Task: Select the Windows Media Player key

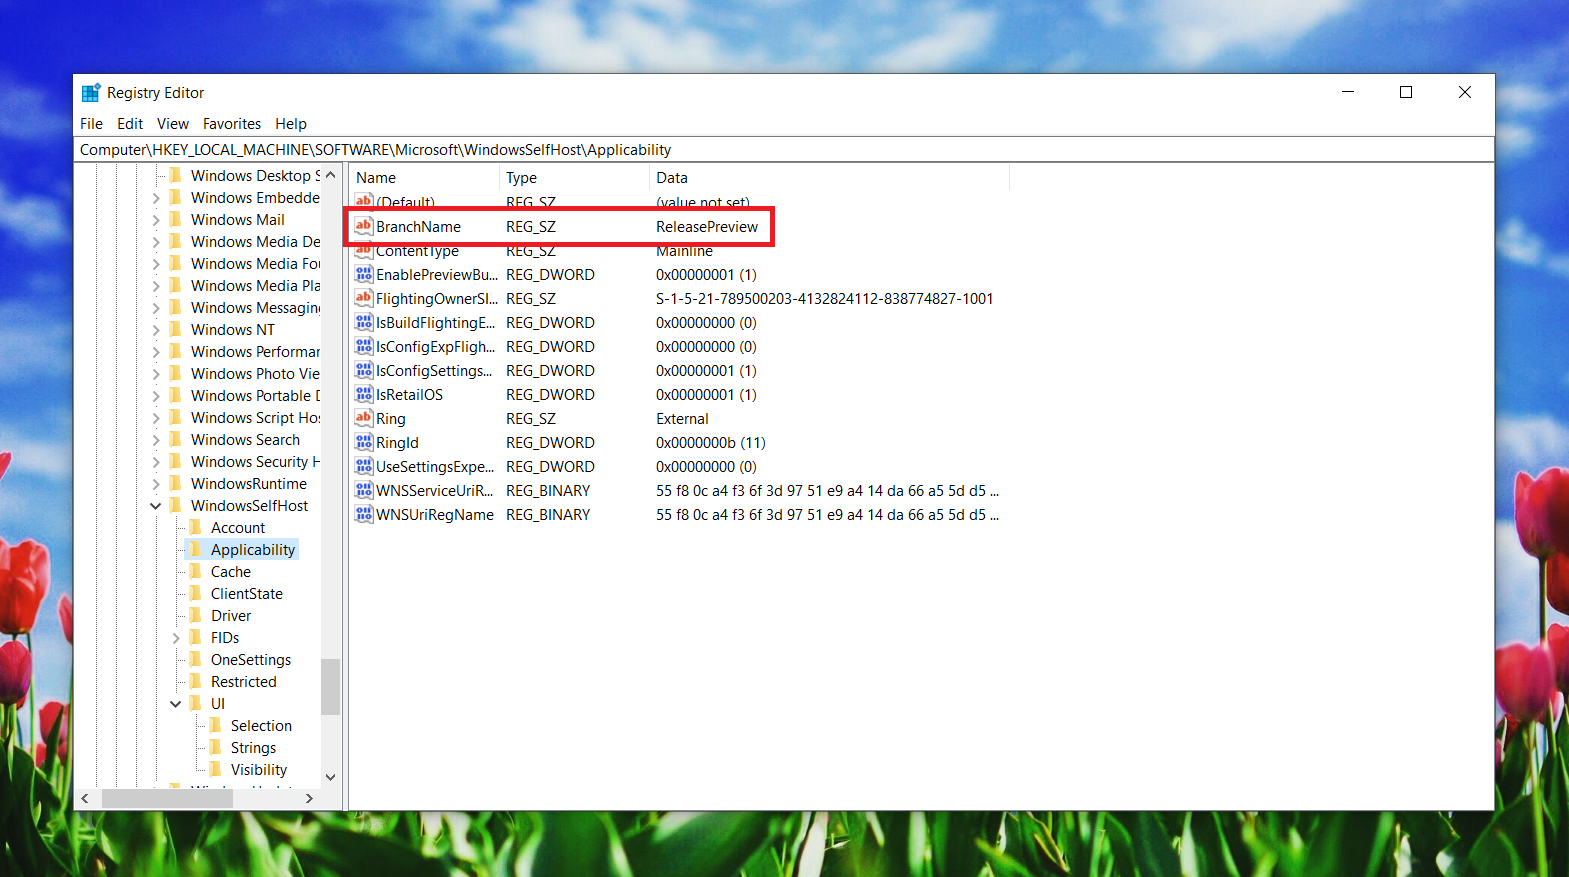Action: pyautogui.click(x=255, y=286)
